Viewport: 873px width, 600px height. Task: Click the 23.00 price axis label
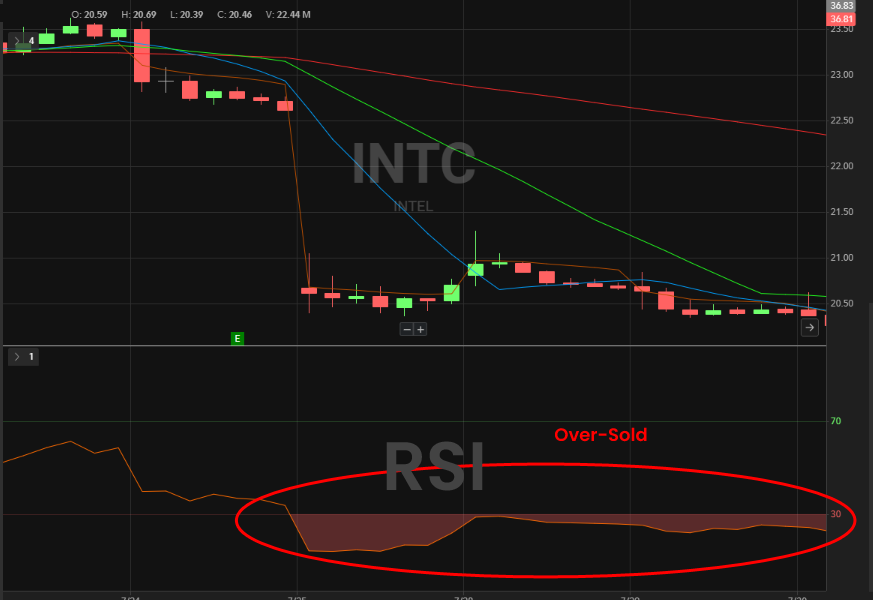pyautogui.click(x=842, y=75)
